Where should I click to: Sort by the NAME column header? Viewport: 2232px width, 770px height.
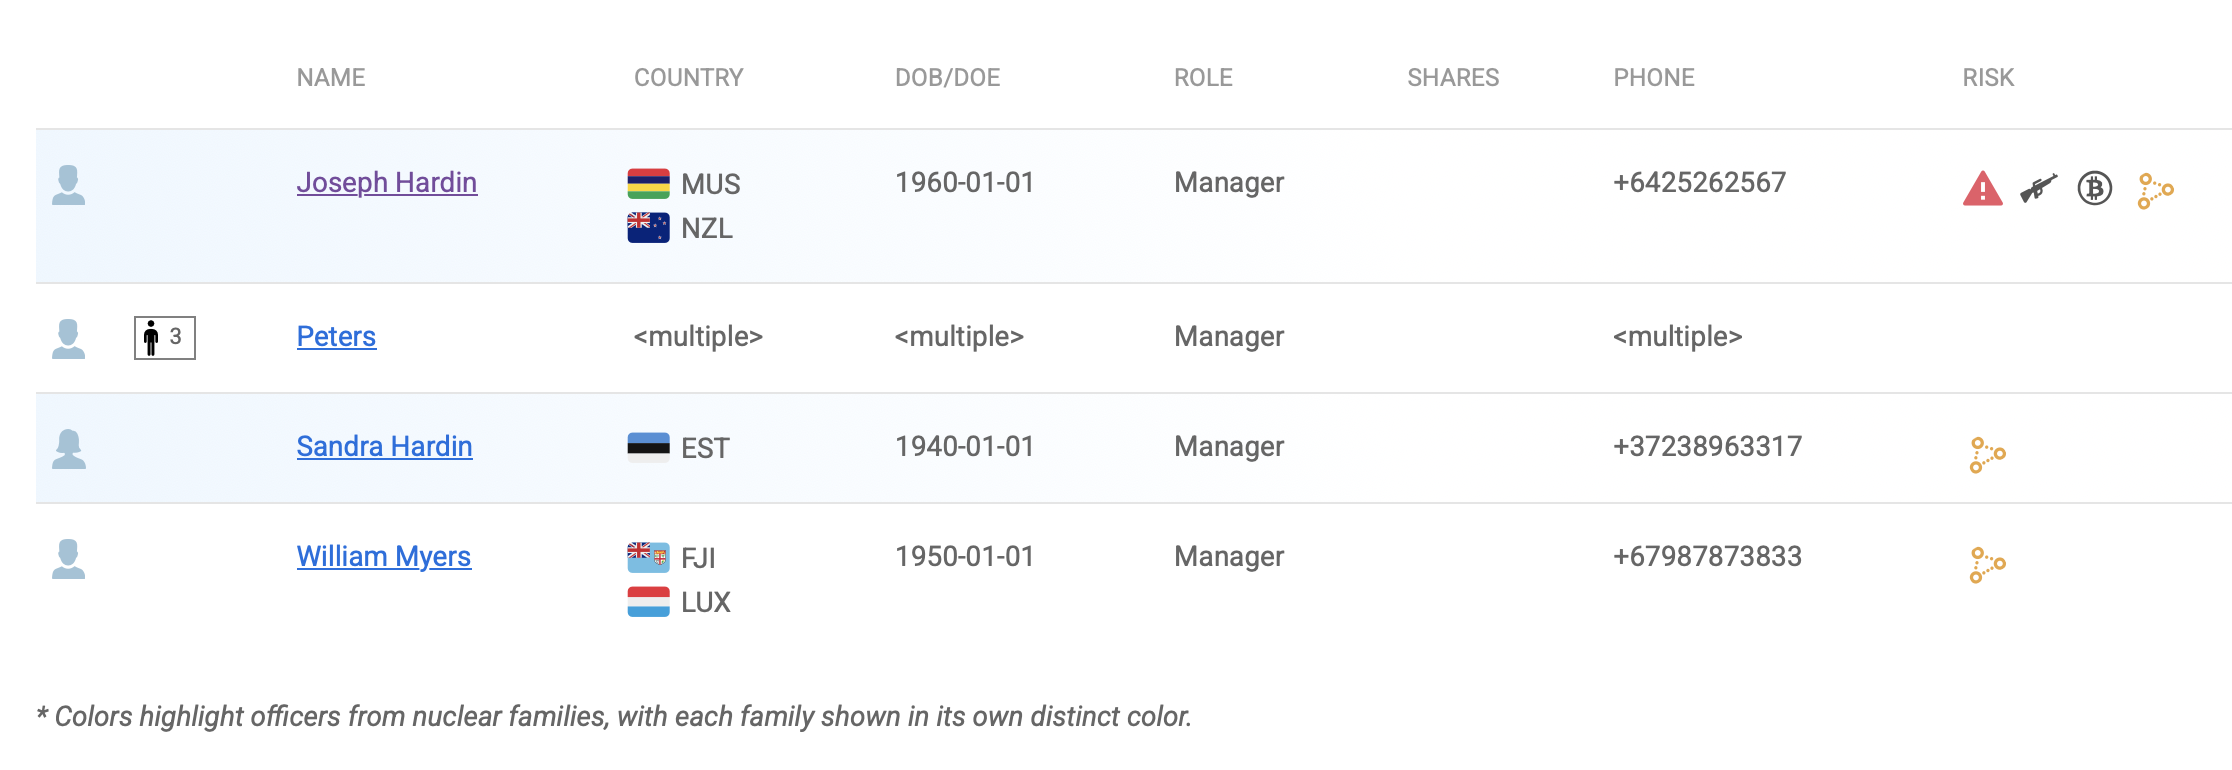click(x=331, y=77)
